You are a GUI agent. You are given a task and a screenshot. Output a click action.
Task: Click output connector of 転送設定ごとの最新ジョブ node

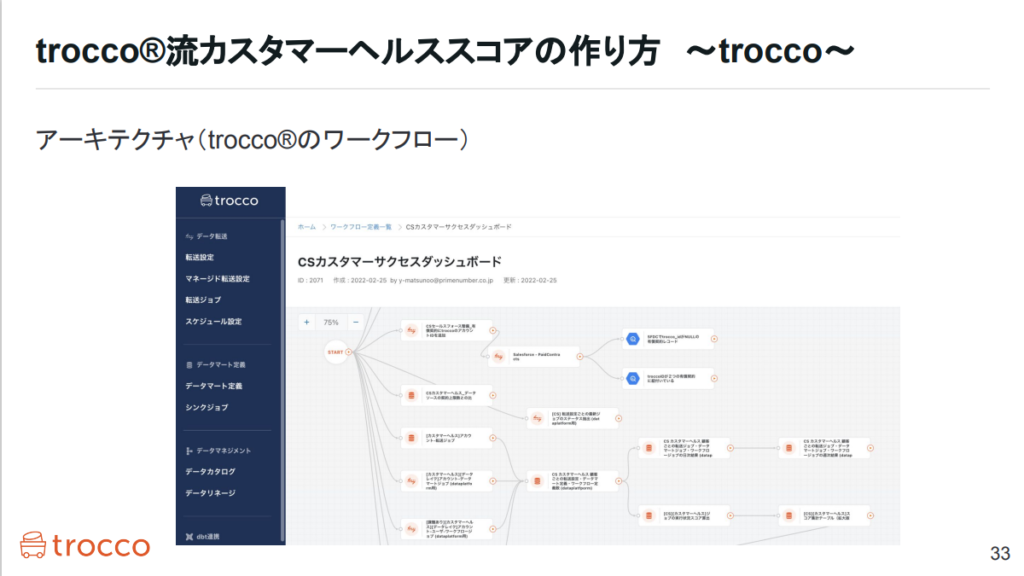click(x=618, y=418)
